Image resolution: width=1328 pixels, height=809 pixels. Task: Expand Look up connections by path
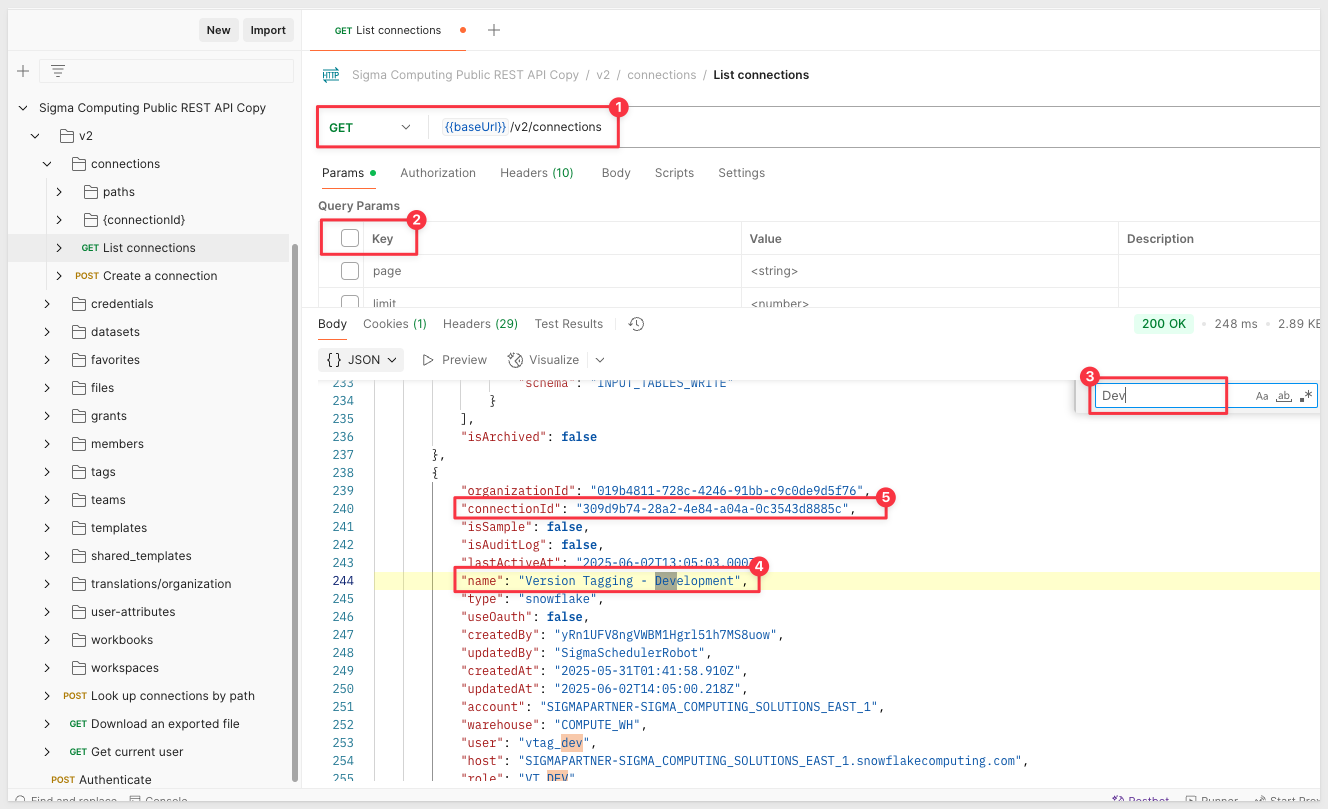click(x=47, y=696)
